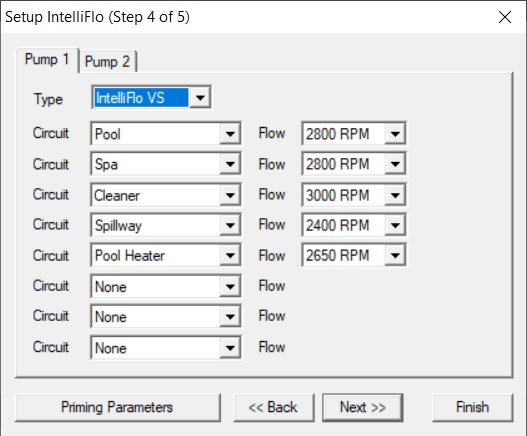Viewport: 527px width, 436px height.
Task: Expand the Cleaner circuit dropdown
Action: (x=230, y=195)
